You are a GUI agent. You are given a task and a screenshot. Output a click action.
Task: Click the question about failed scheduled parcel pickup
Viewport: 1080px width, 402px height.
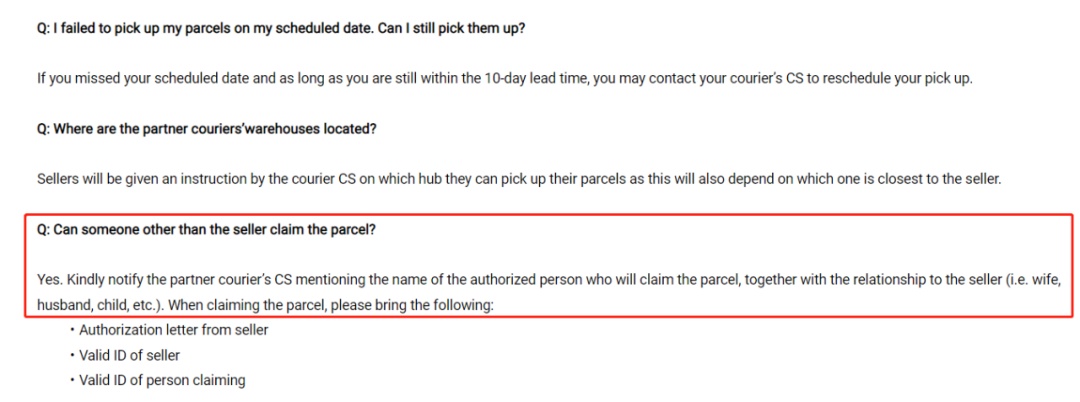281,32
